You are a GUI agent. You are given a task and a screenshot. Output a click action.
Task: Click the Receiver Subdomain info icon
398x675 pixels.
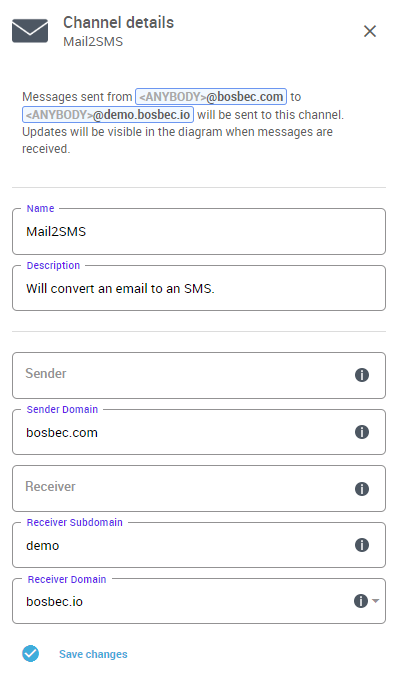pos(361,545)
